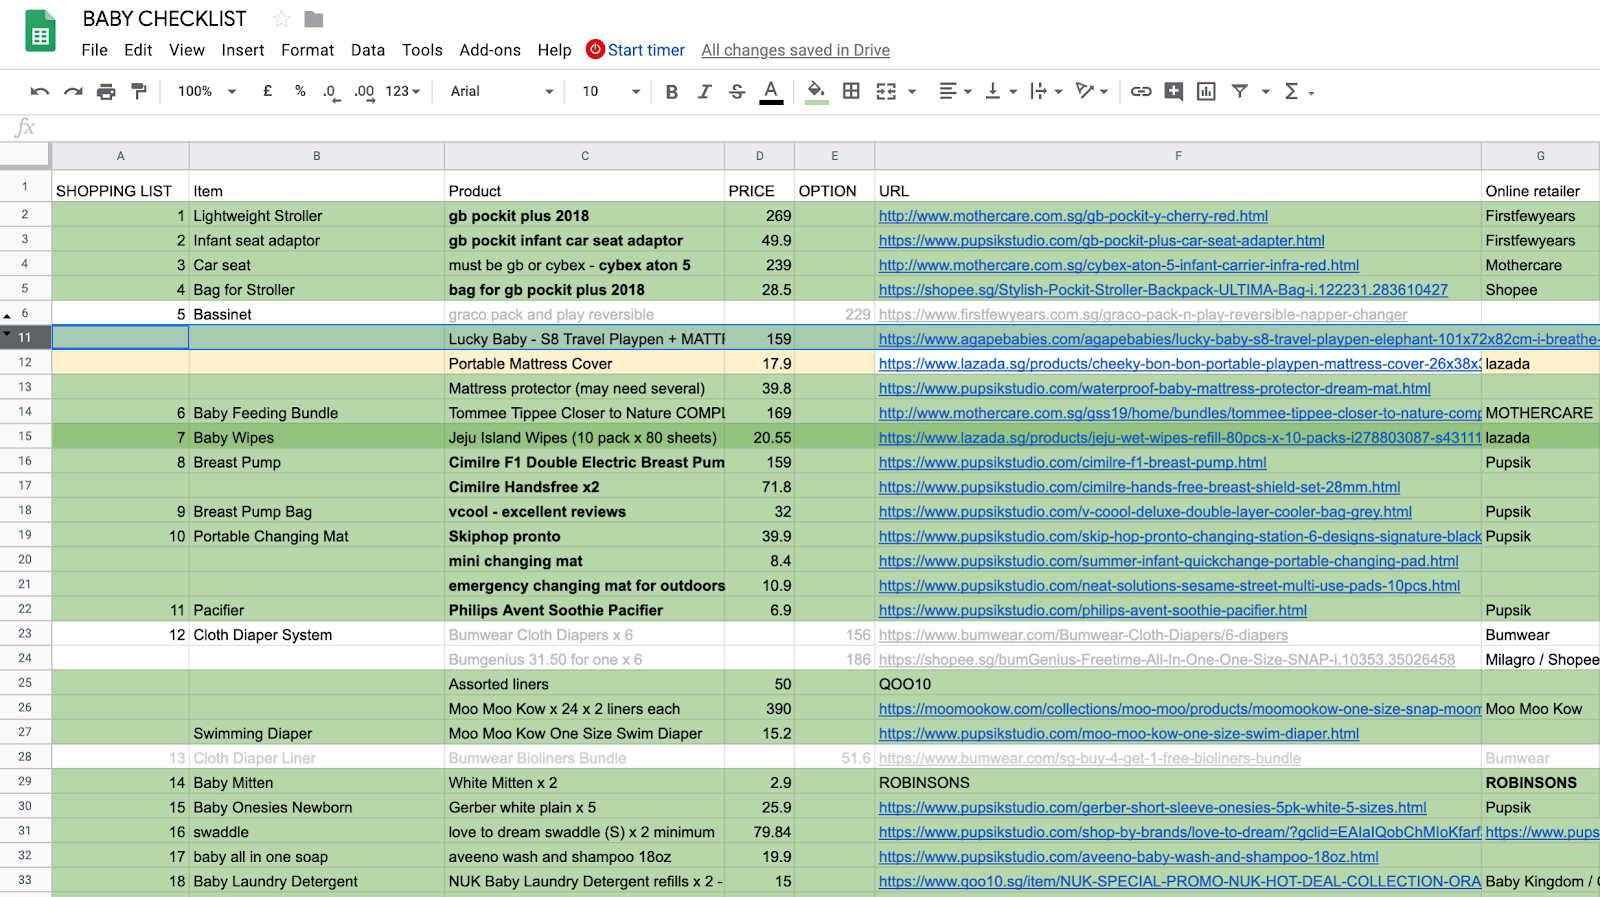
Task: Open the font size 10 dropdown
Action: (x=610, y=91)
